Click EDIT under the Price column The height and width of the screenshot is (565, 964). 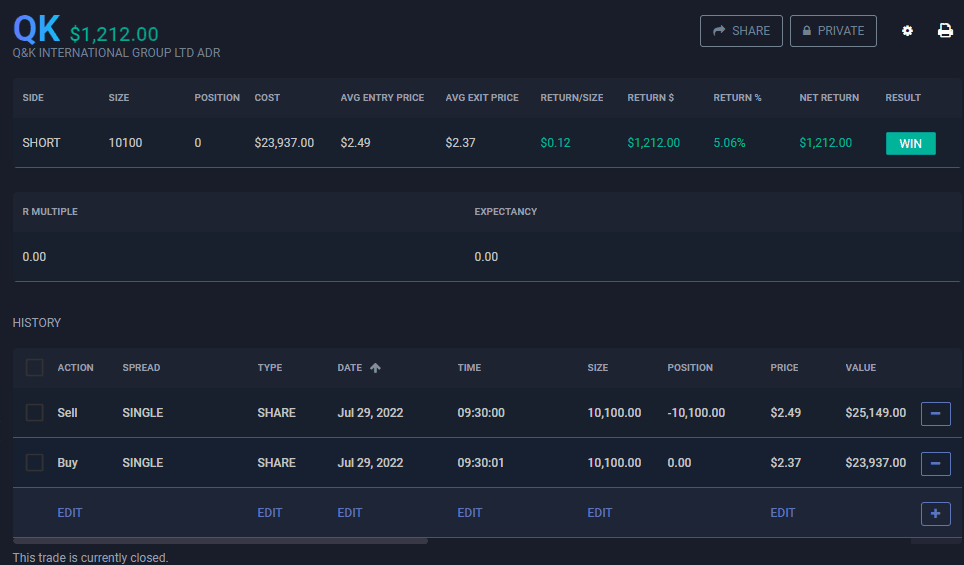783,513
